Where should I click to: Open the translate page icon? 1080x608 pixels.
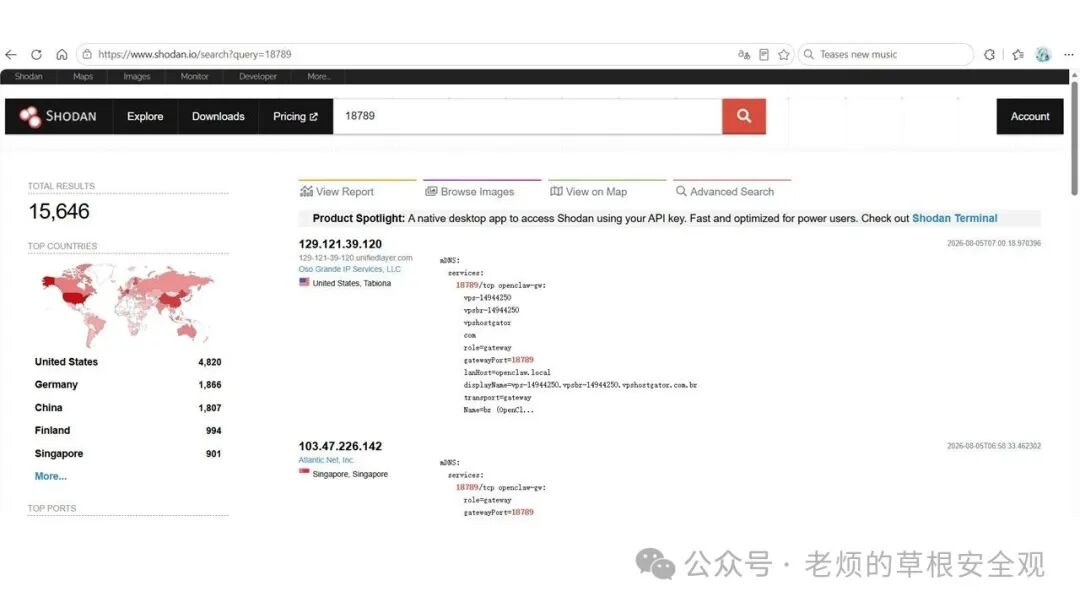point(743,54)
